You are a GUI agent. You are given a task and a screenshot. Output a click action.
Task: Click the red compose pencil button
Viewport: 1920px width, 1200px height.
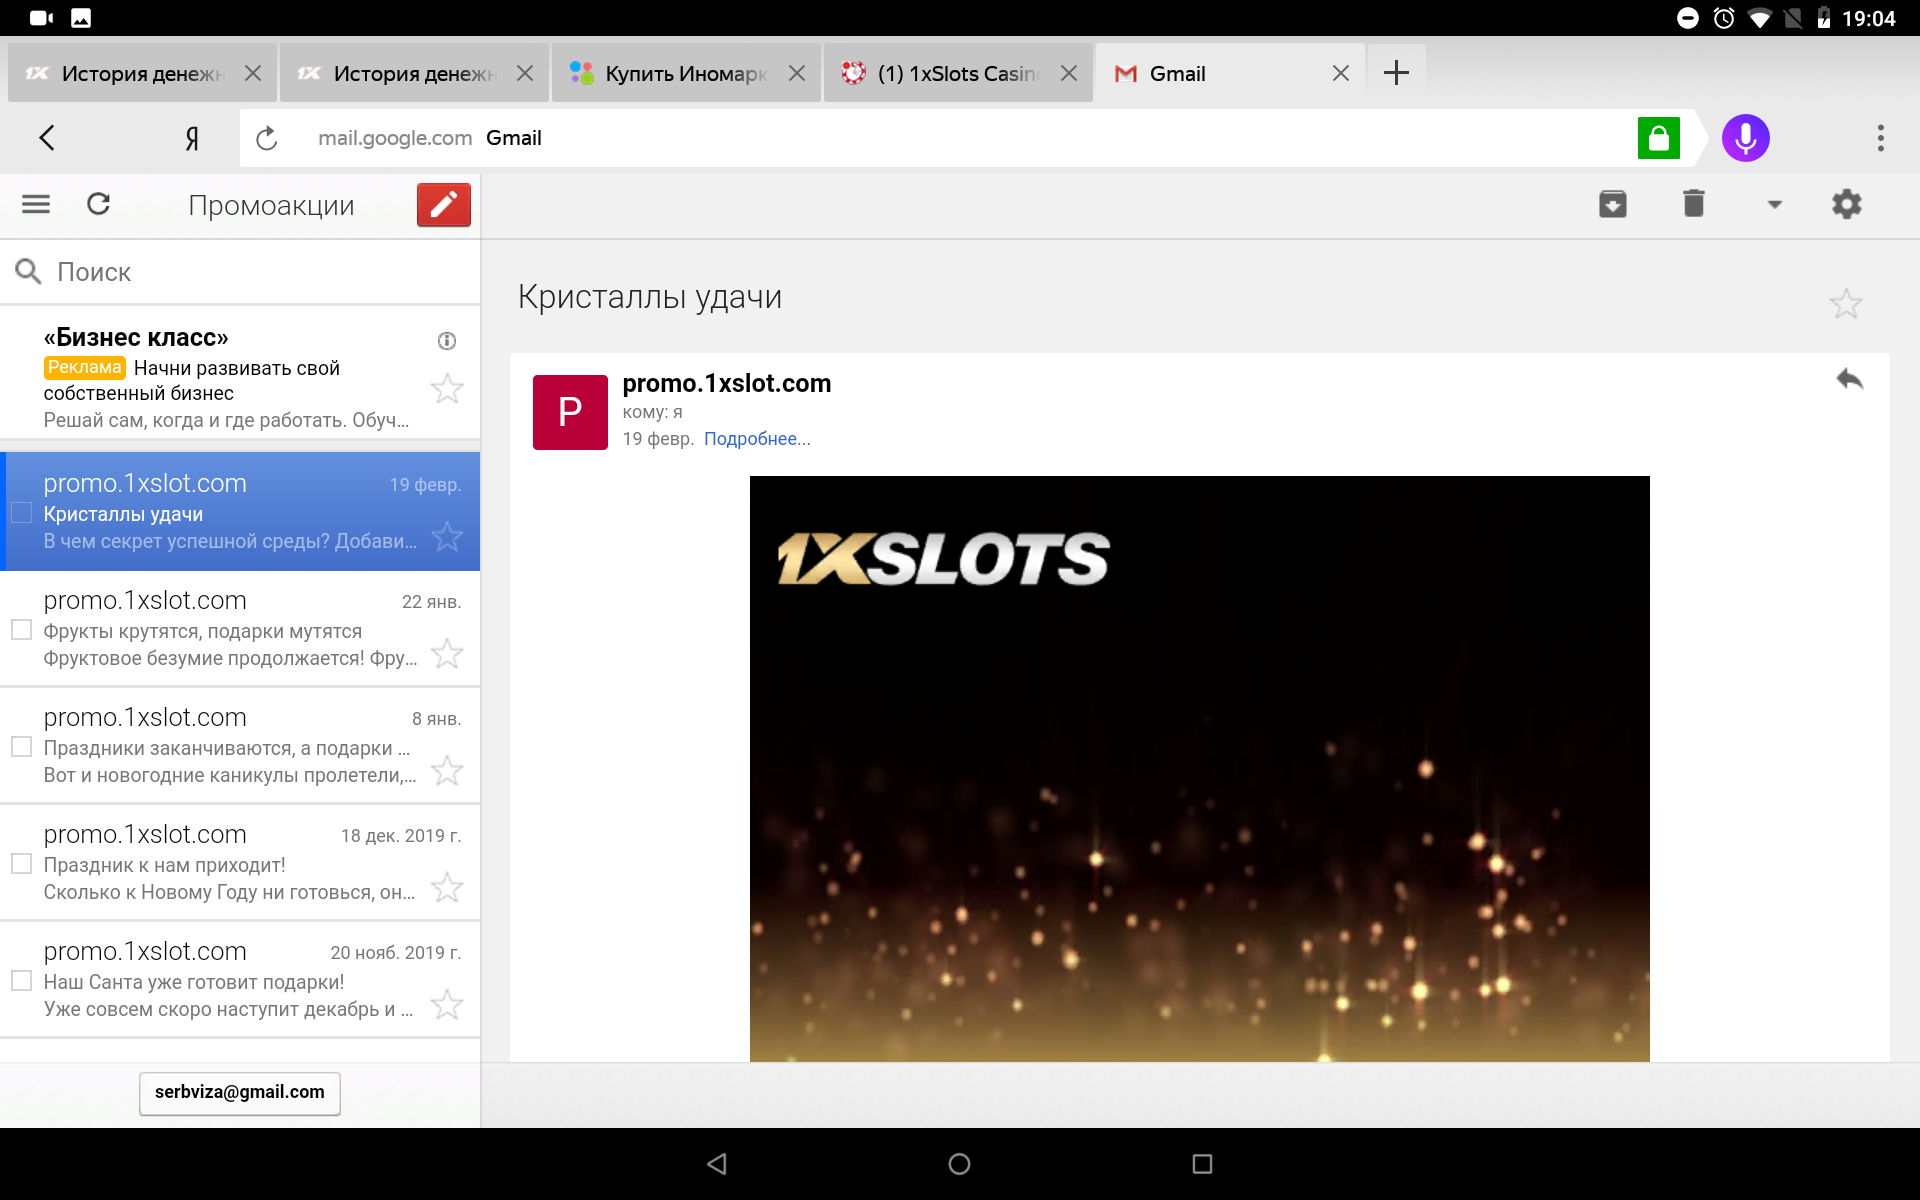point(443,205)
